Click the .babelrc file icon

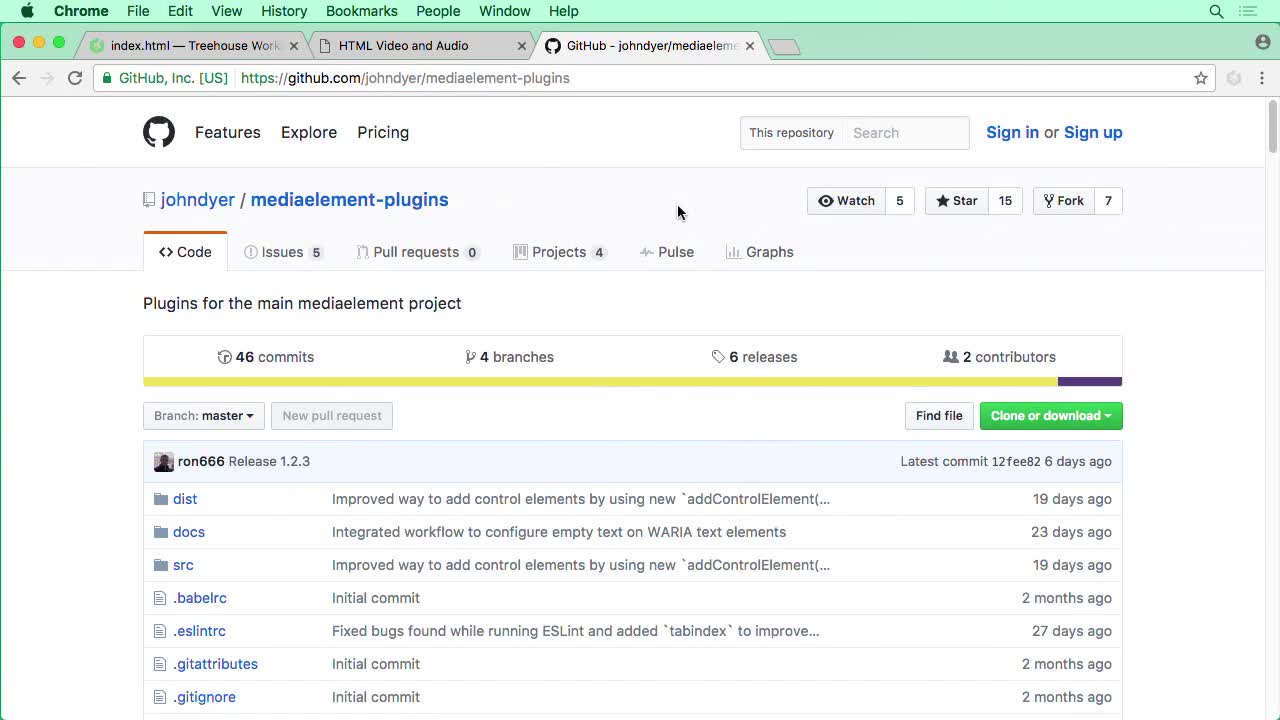tap(160, 598)
